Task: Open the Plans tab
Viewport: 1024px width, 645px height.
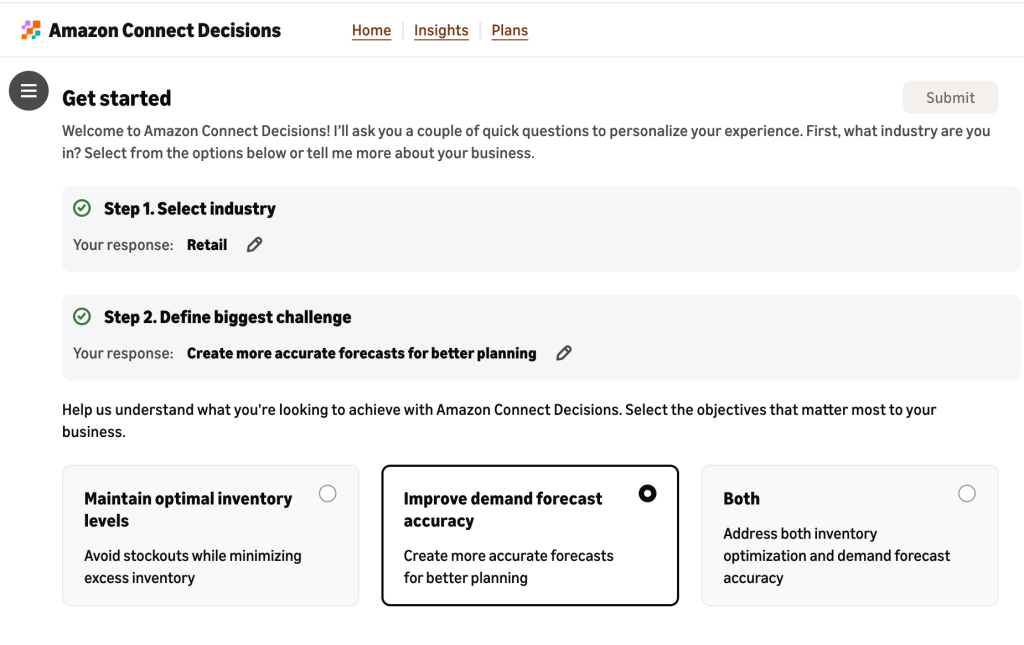Action: [509, 31]
